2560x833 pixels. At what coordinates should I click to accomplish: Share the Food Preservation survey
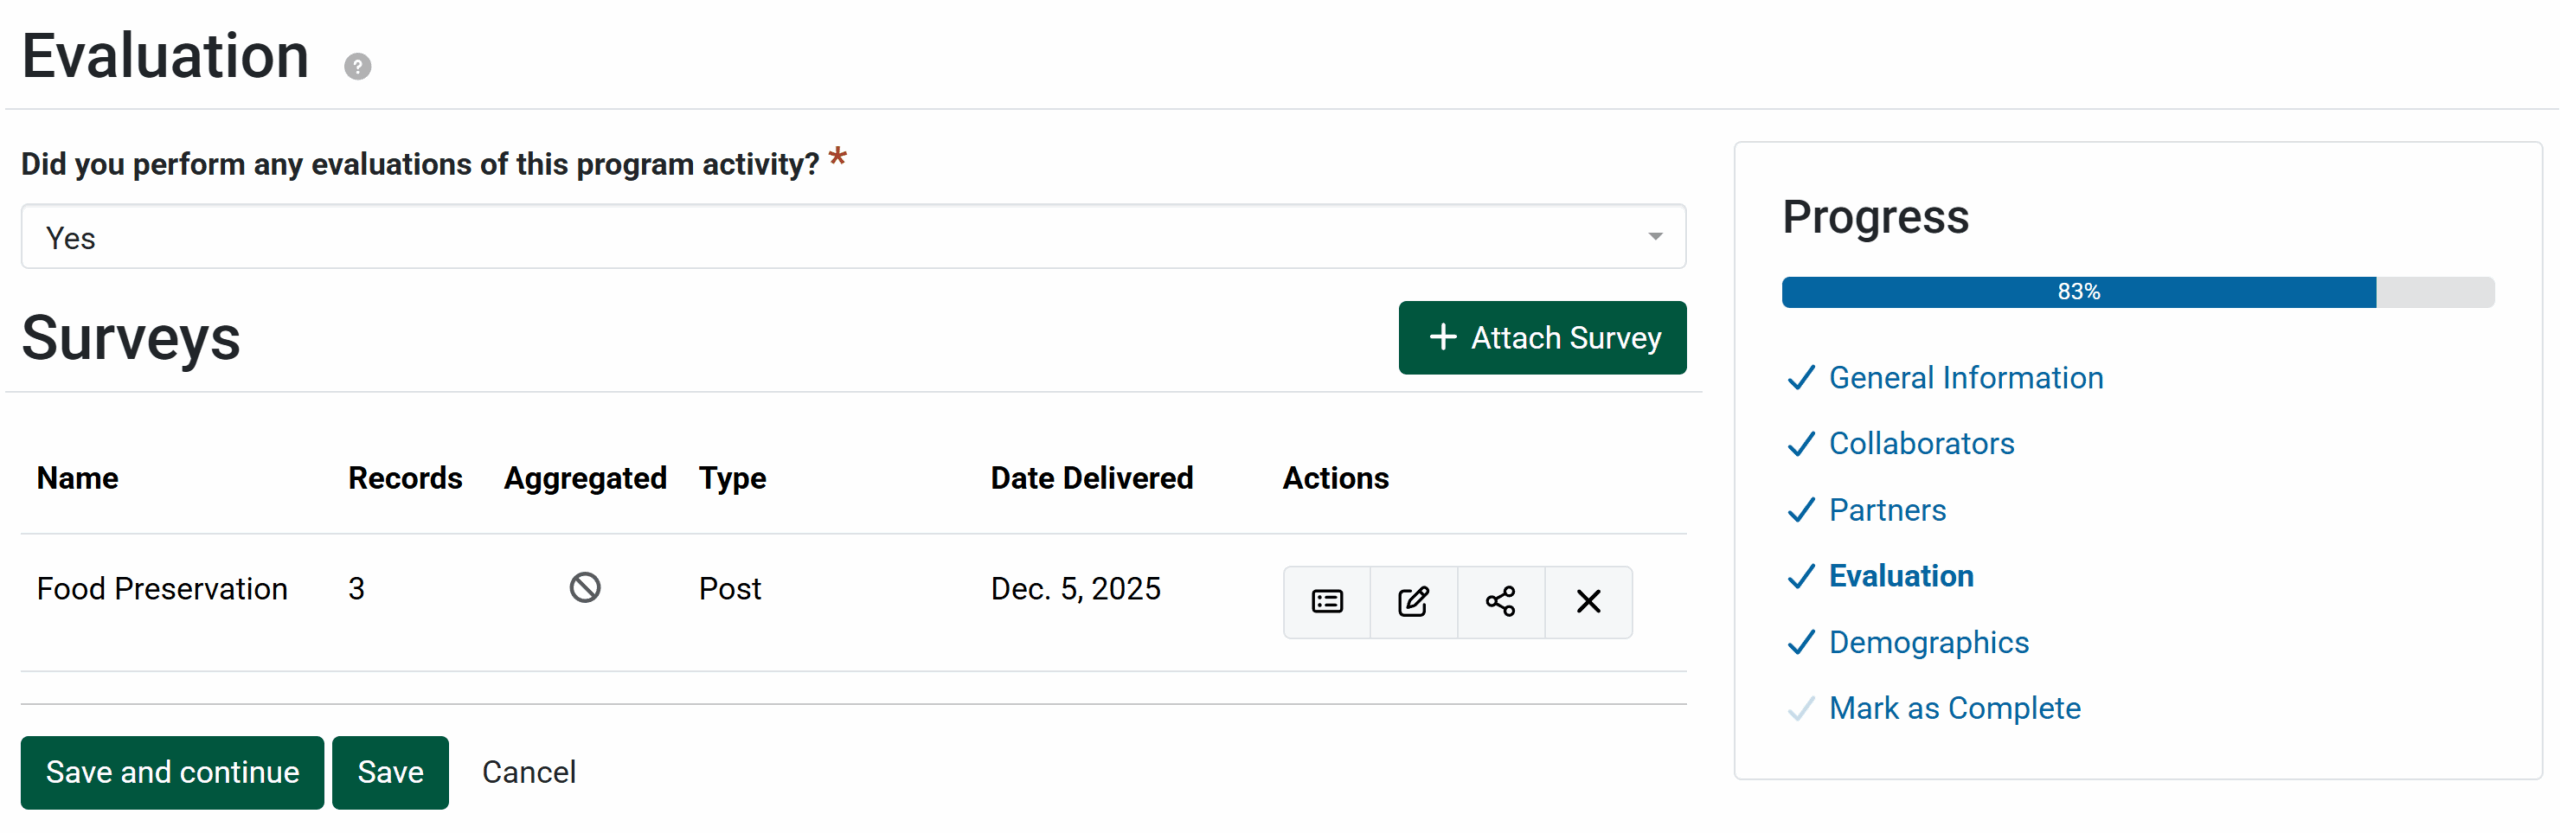pos(1500,602)
